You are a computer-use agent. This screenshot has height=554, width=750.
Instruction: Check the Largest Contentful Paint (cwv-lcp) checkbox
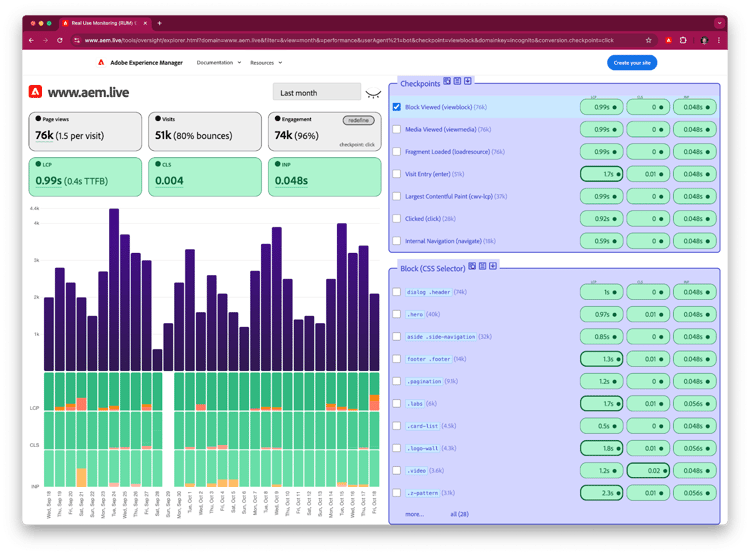coord(397,196)
